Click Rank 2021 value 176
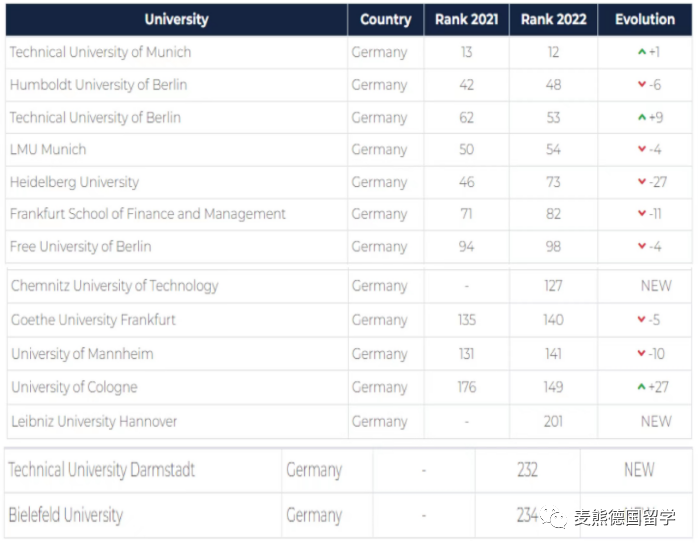698x549 pixels. coord(467,387)
